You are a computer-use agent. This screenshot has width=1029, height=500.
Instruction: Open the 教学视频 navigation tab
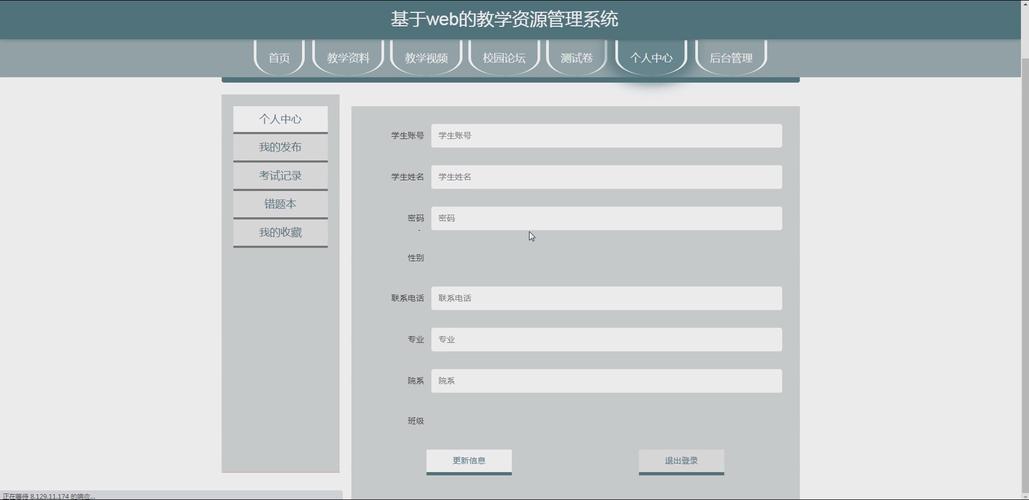point(426,58)
